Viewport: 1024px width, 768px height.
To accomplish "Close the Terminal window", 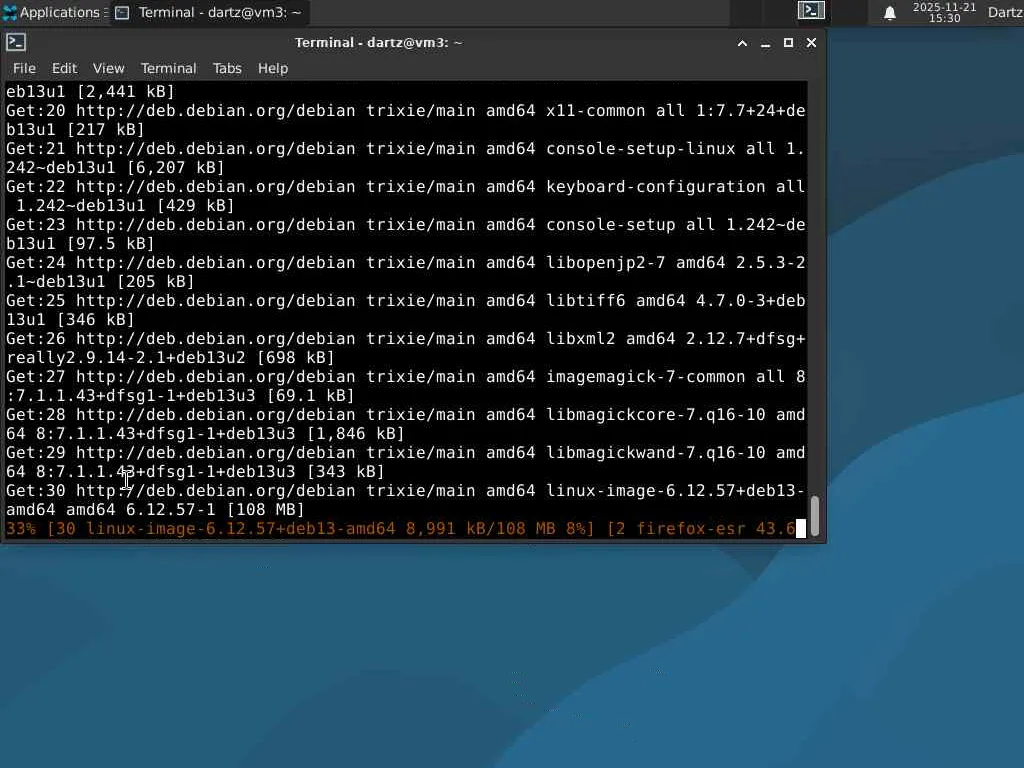I will 811,43.
